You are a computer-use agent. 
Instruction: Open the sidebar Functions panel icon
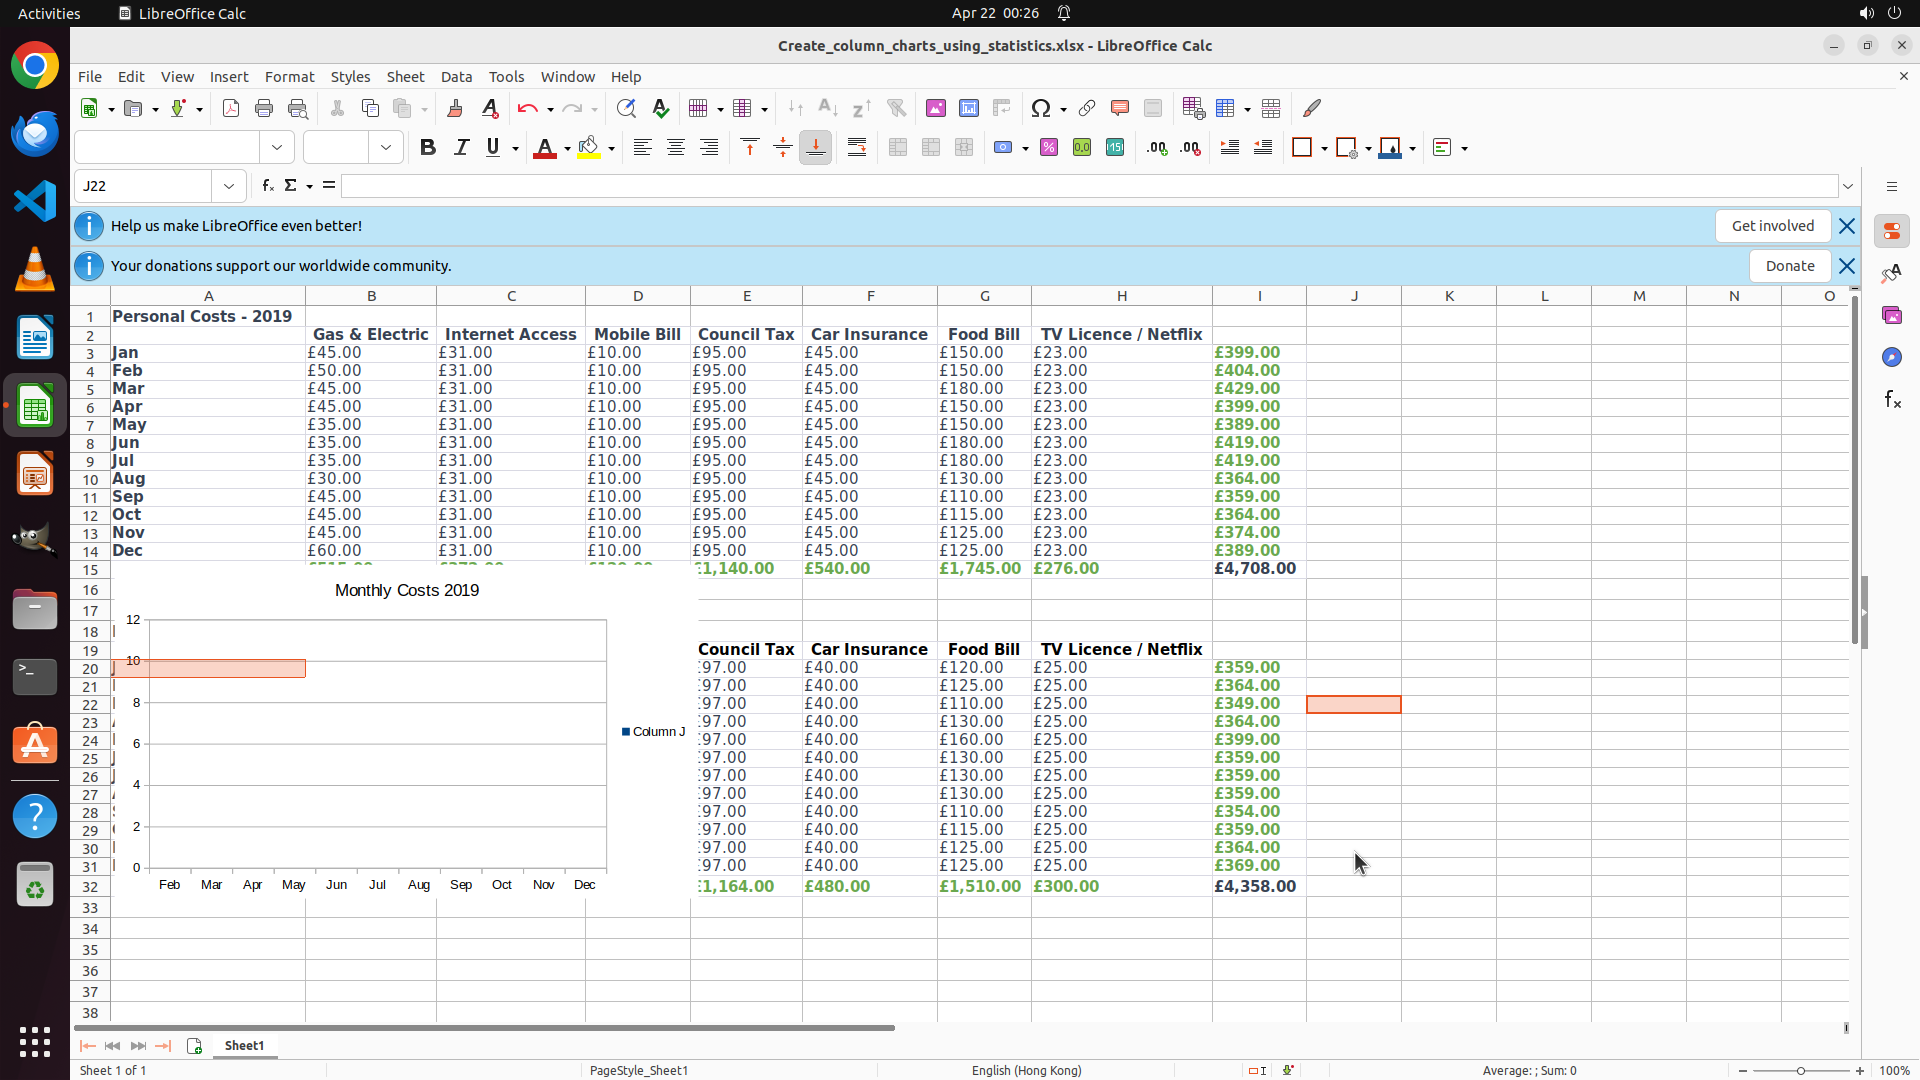1892,400
